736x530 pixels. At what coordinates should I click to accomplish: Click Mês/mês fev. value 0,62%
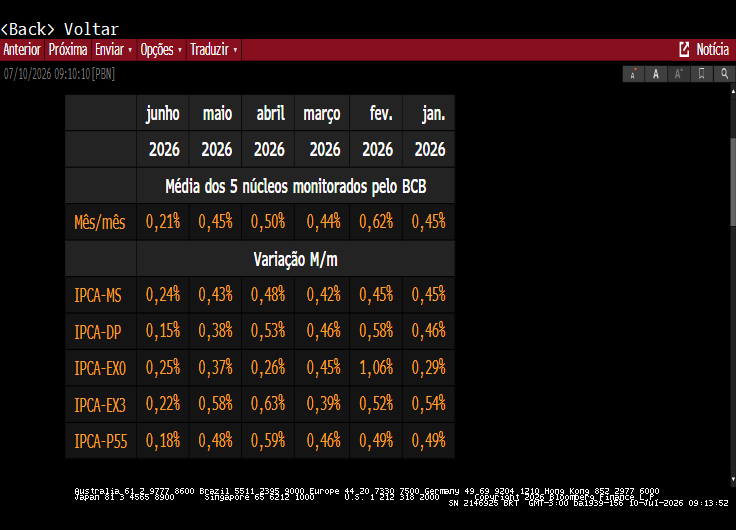point(376,222)
